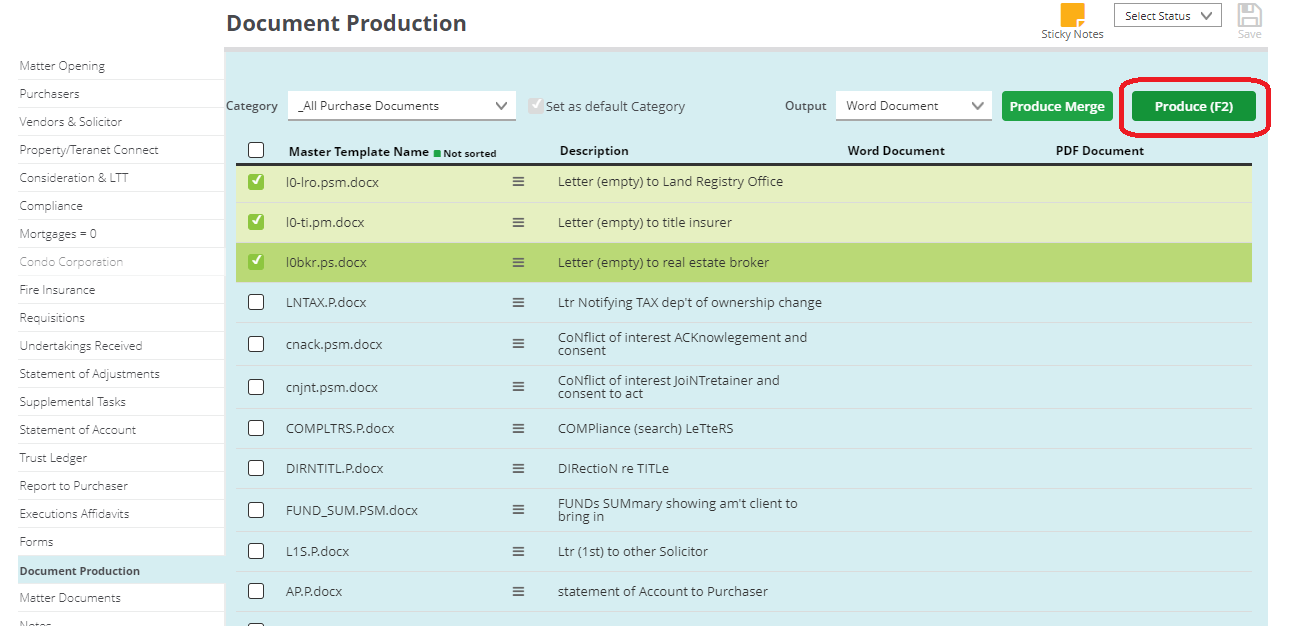Select 'COMPliance (search) LeTteRS' description
This screenshot has height=626, width=1295.
tap(646, 428)
